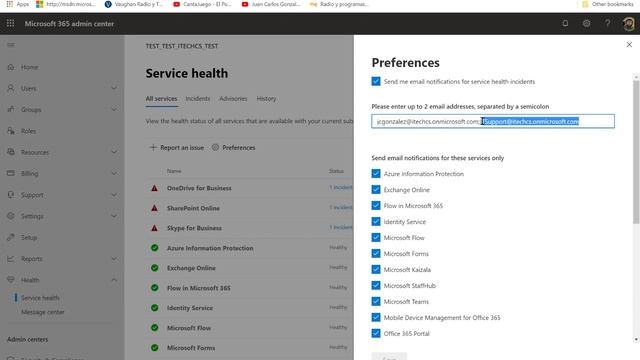Viewport: 640px width, 360px height.
Task: Open the app launcher waffle icon
Action: pos(10,23)
